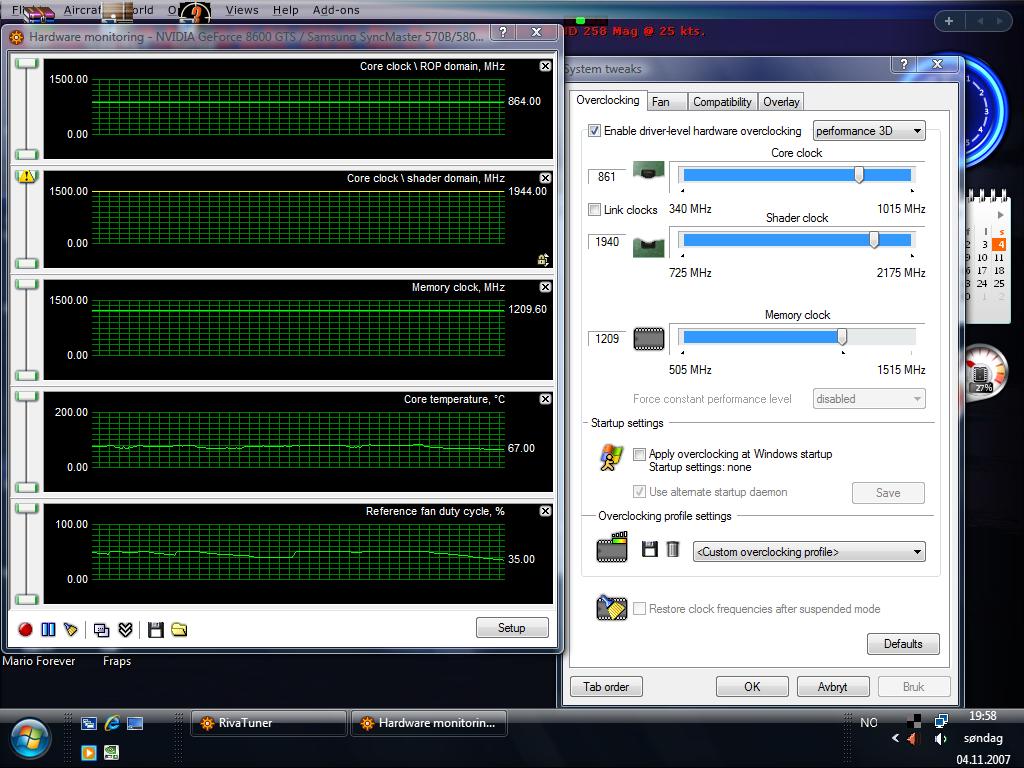Image resolution: width=1024 pixels, height=768 pixels.
Task: Click the Windows startup flag icon
Action: point(611,457)
